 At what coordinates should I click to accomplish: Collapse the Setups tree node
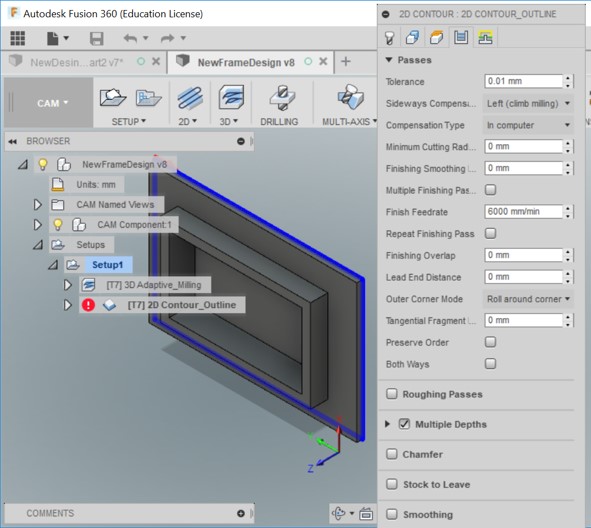click(38, 245)
